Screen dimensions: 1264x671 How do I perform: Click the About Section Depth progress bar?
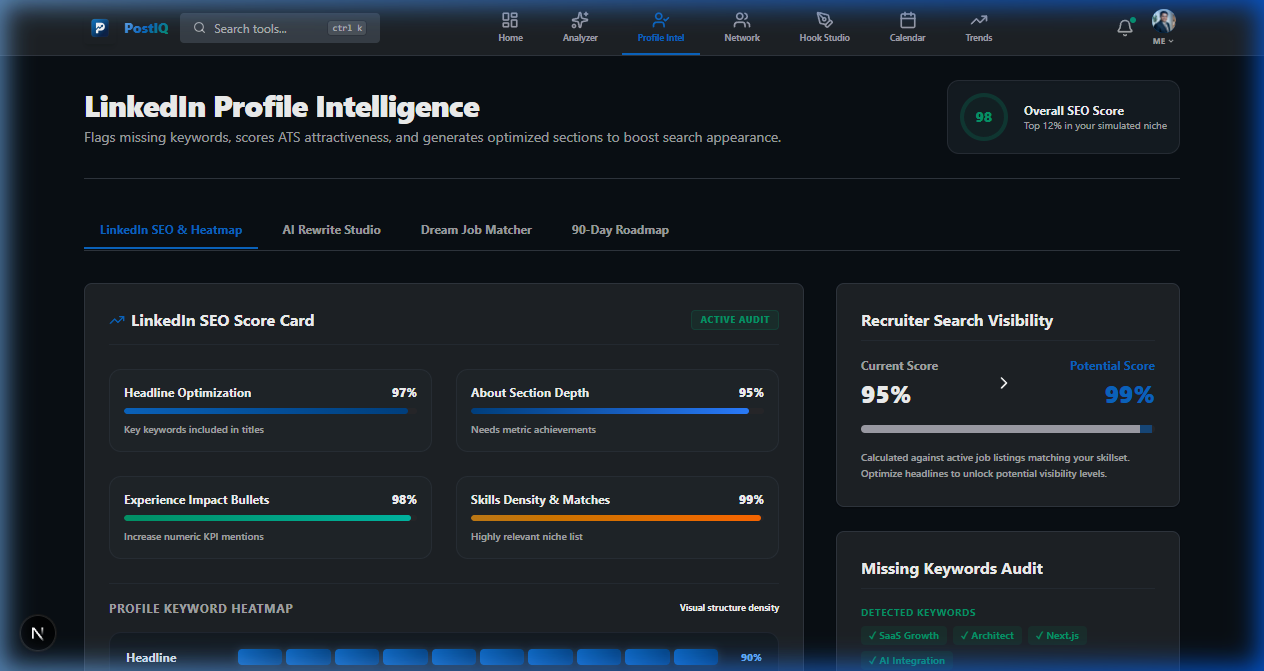click(617, 411)
